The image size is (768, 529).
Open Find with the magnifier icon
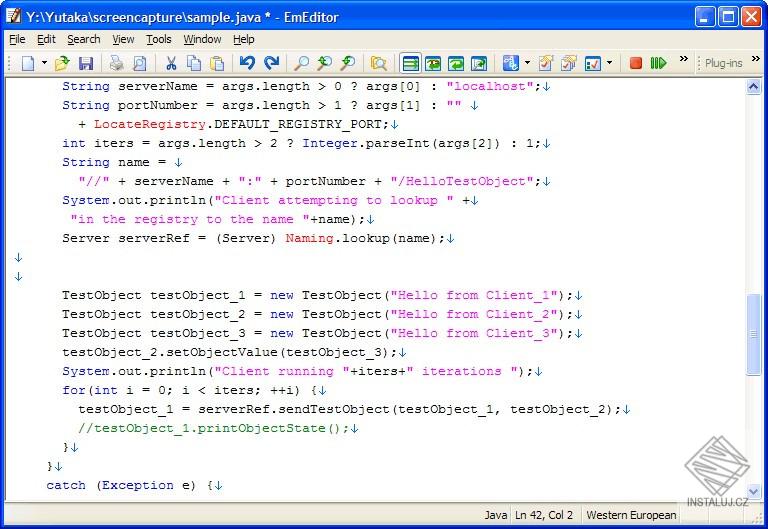point(301,63)
